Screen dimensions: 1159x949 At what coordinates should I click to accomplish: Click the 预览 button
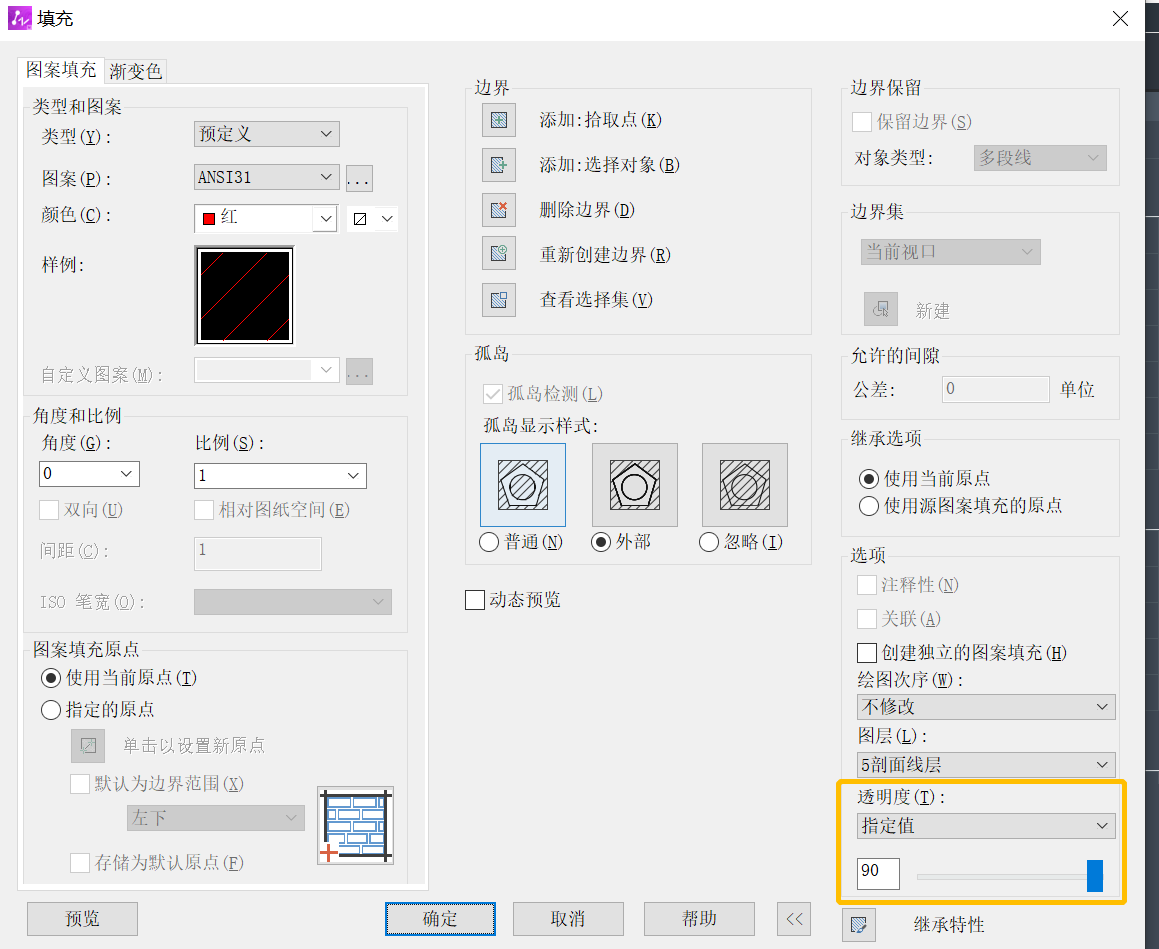tap(82, 919)
